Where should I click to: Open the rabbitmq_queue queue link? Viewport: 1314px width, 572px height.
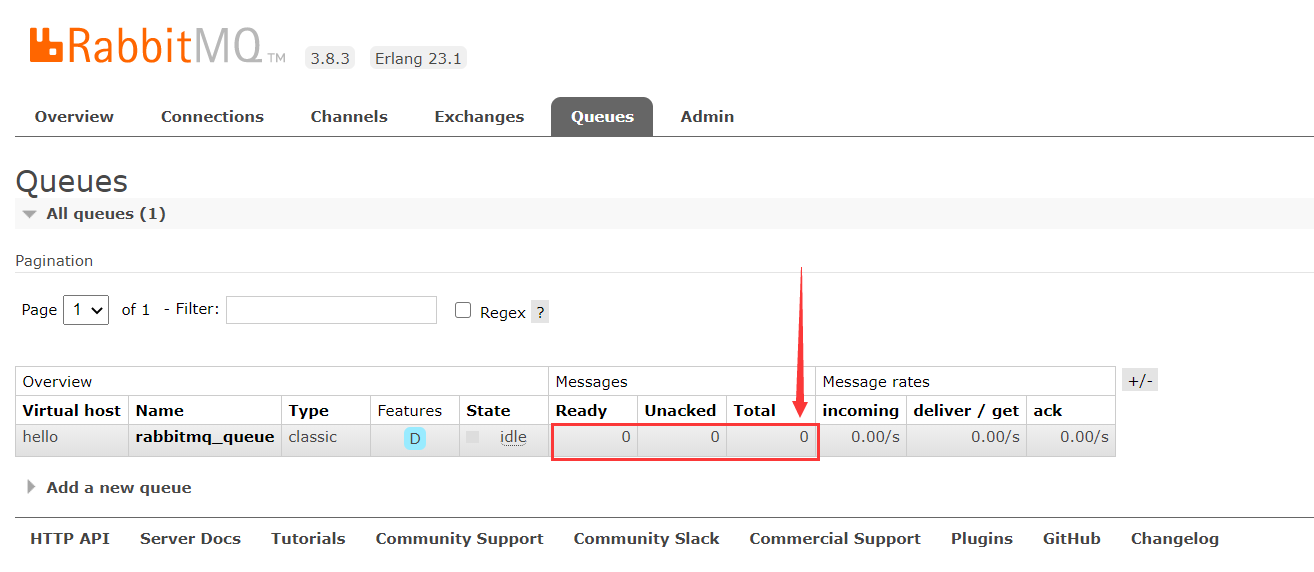click(x=205, y=437)
